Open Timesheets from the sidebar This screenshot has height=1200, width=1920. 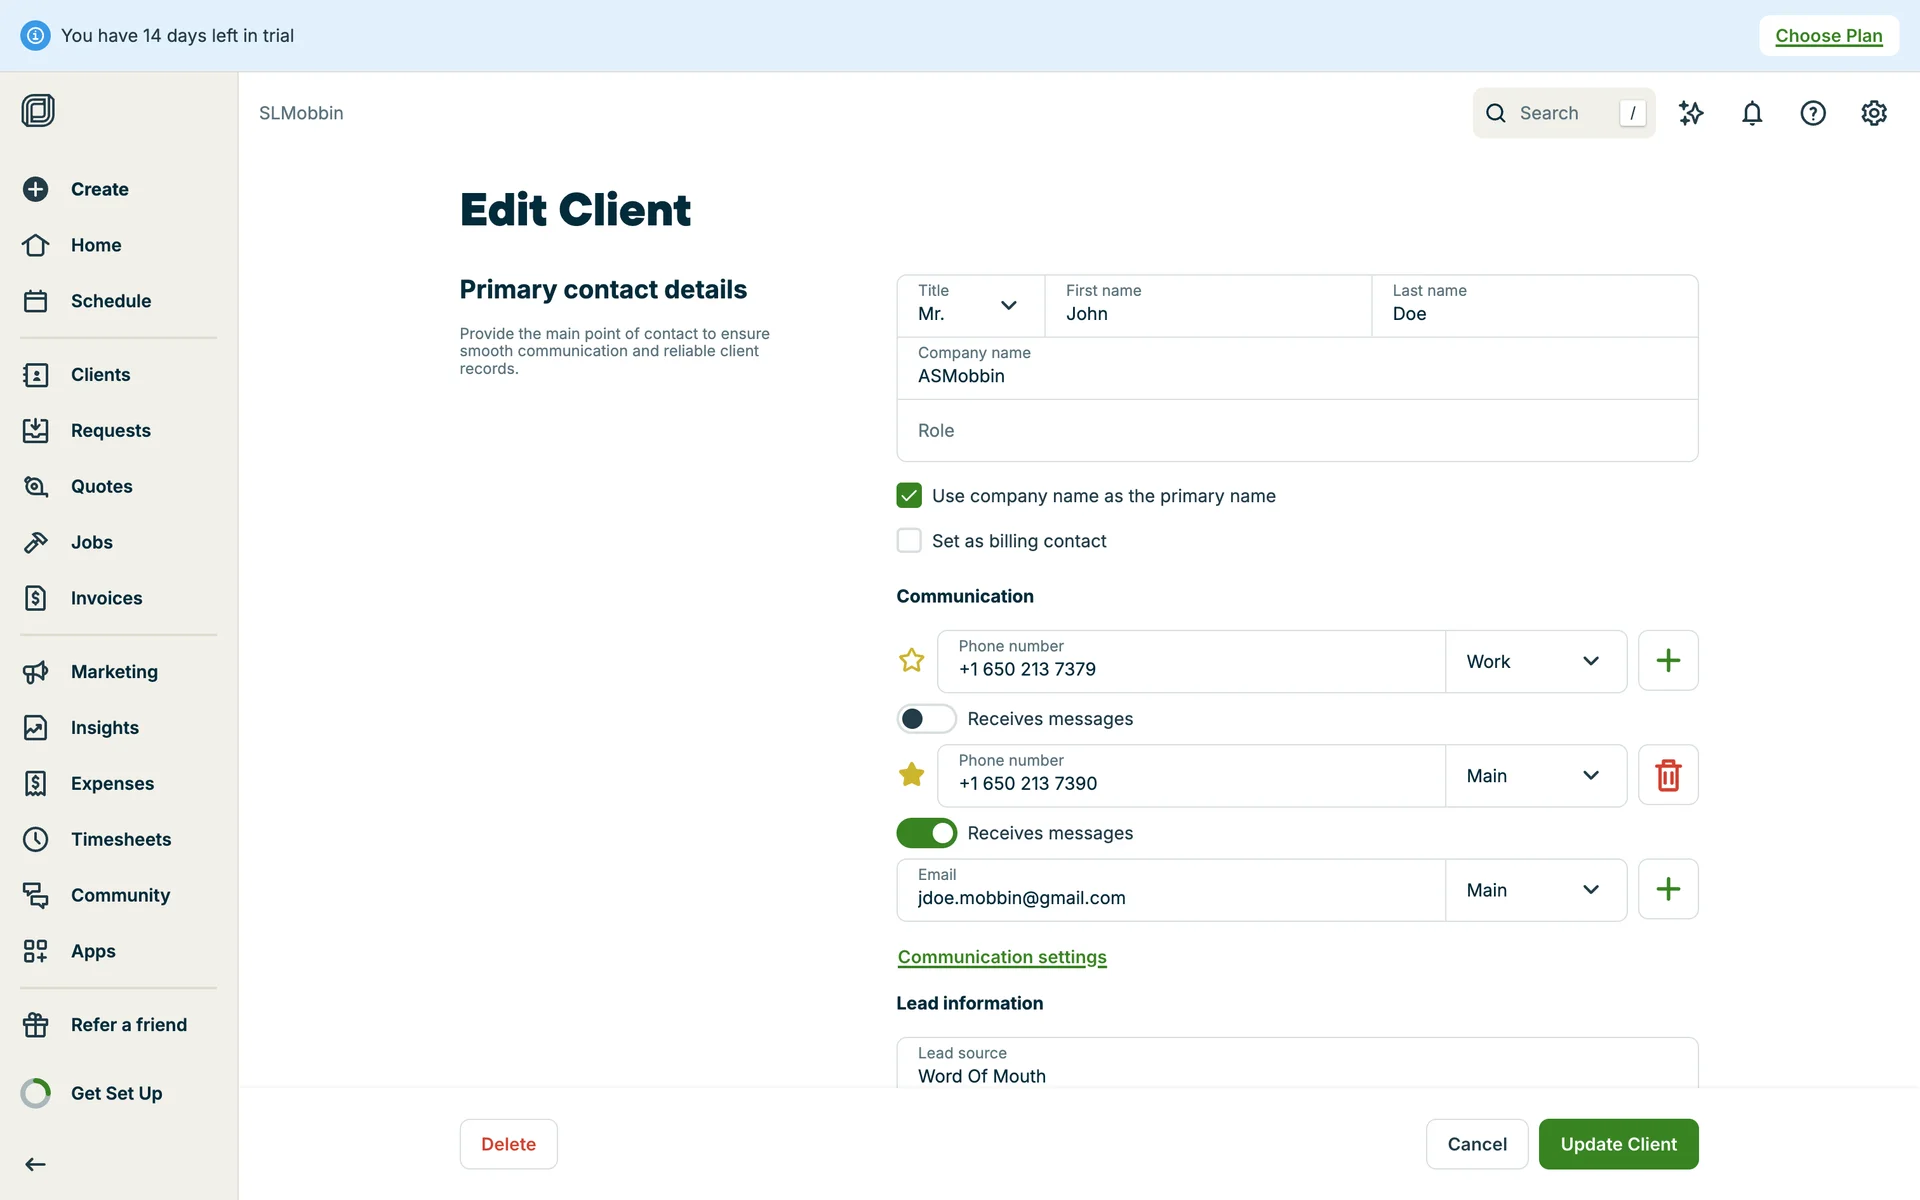(x=120, y=839)
